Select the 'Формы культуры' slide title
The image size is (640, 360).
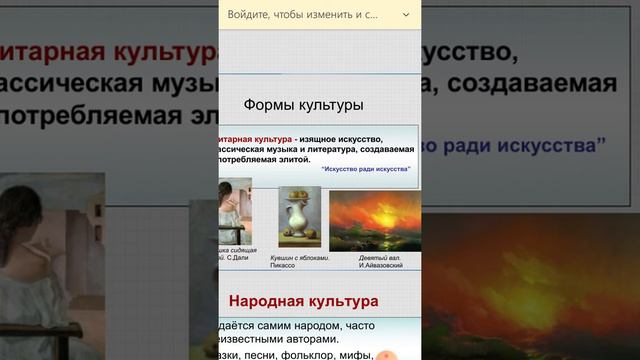[x=303, y=105]
